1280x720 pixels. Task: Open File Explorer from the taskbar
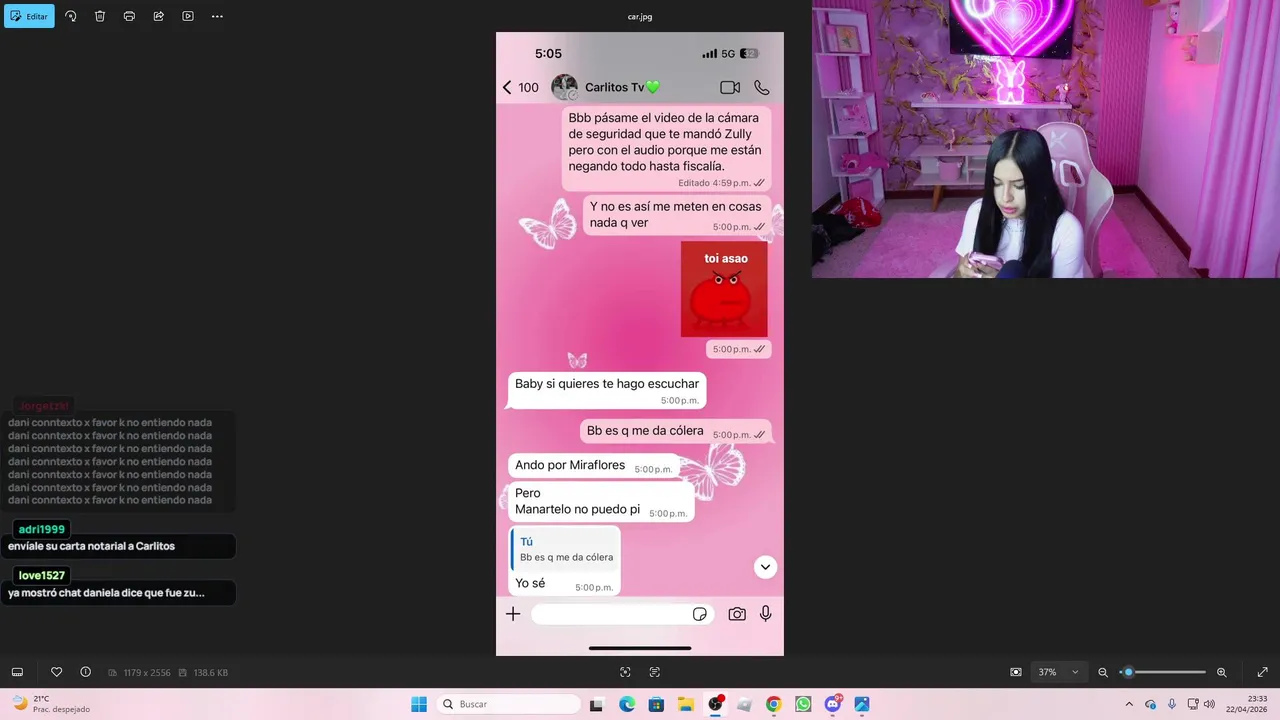pyautogui.click(x=685, y=704)
